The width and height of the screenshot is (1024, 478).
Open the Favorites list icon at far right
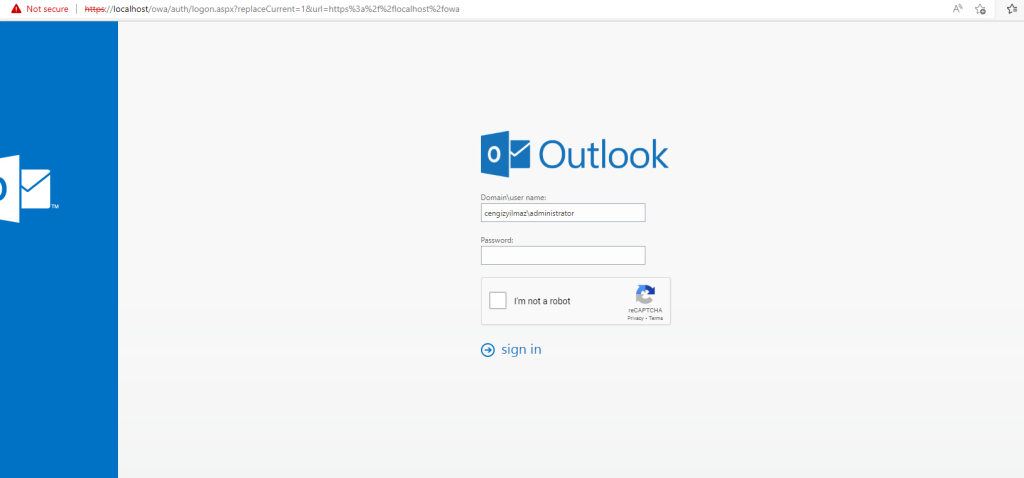coord(1012,9)
